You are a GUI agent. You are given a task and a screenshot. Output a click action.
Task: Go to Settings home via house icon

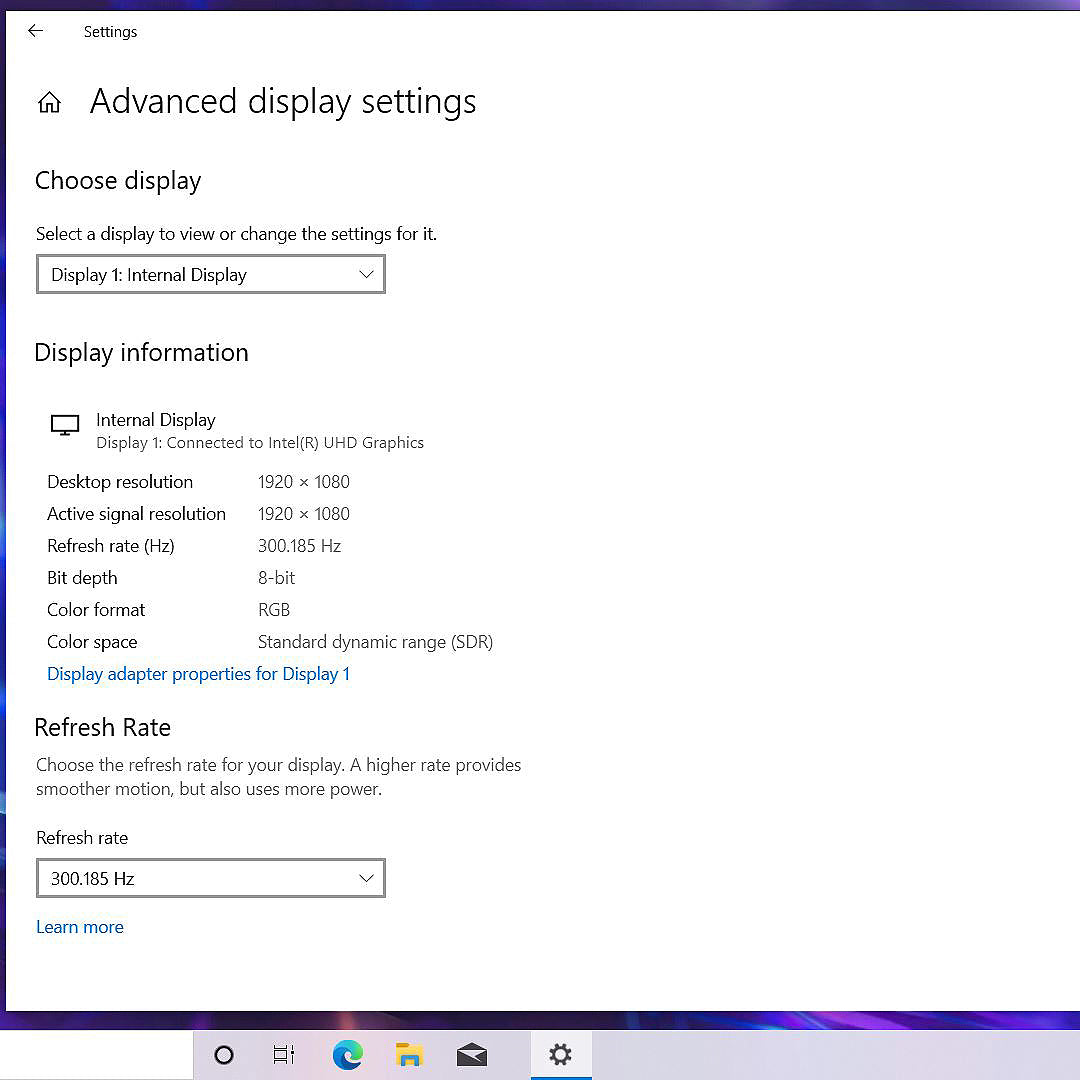click(x=49, y=102)
